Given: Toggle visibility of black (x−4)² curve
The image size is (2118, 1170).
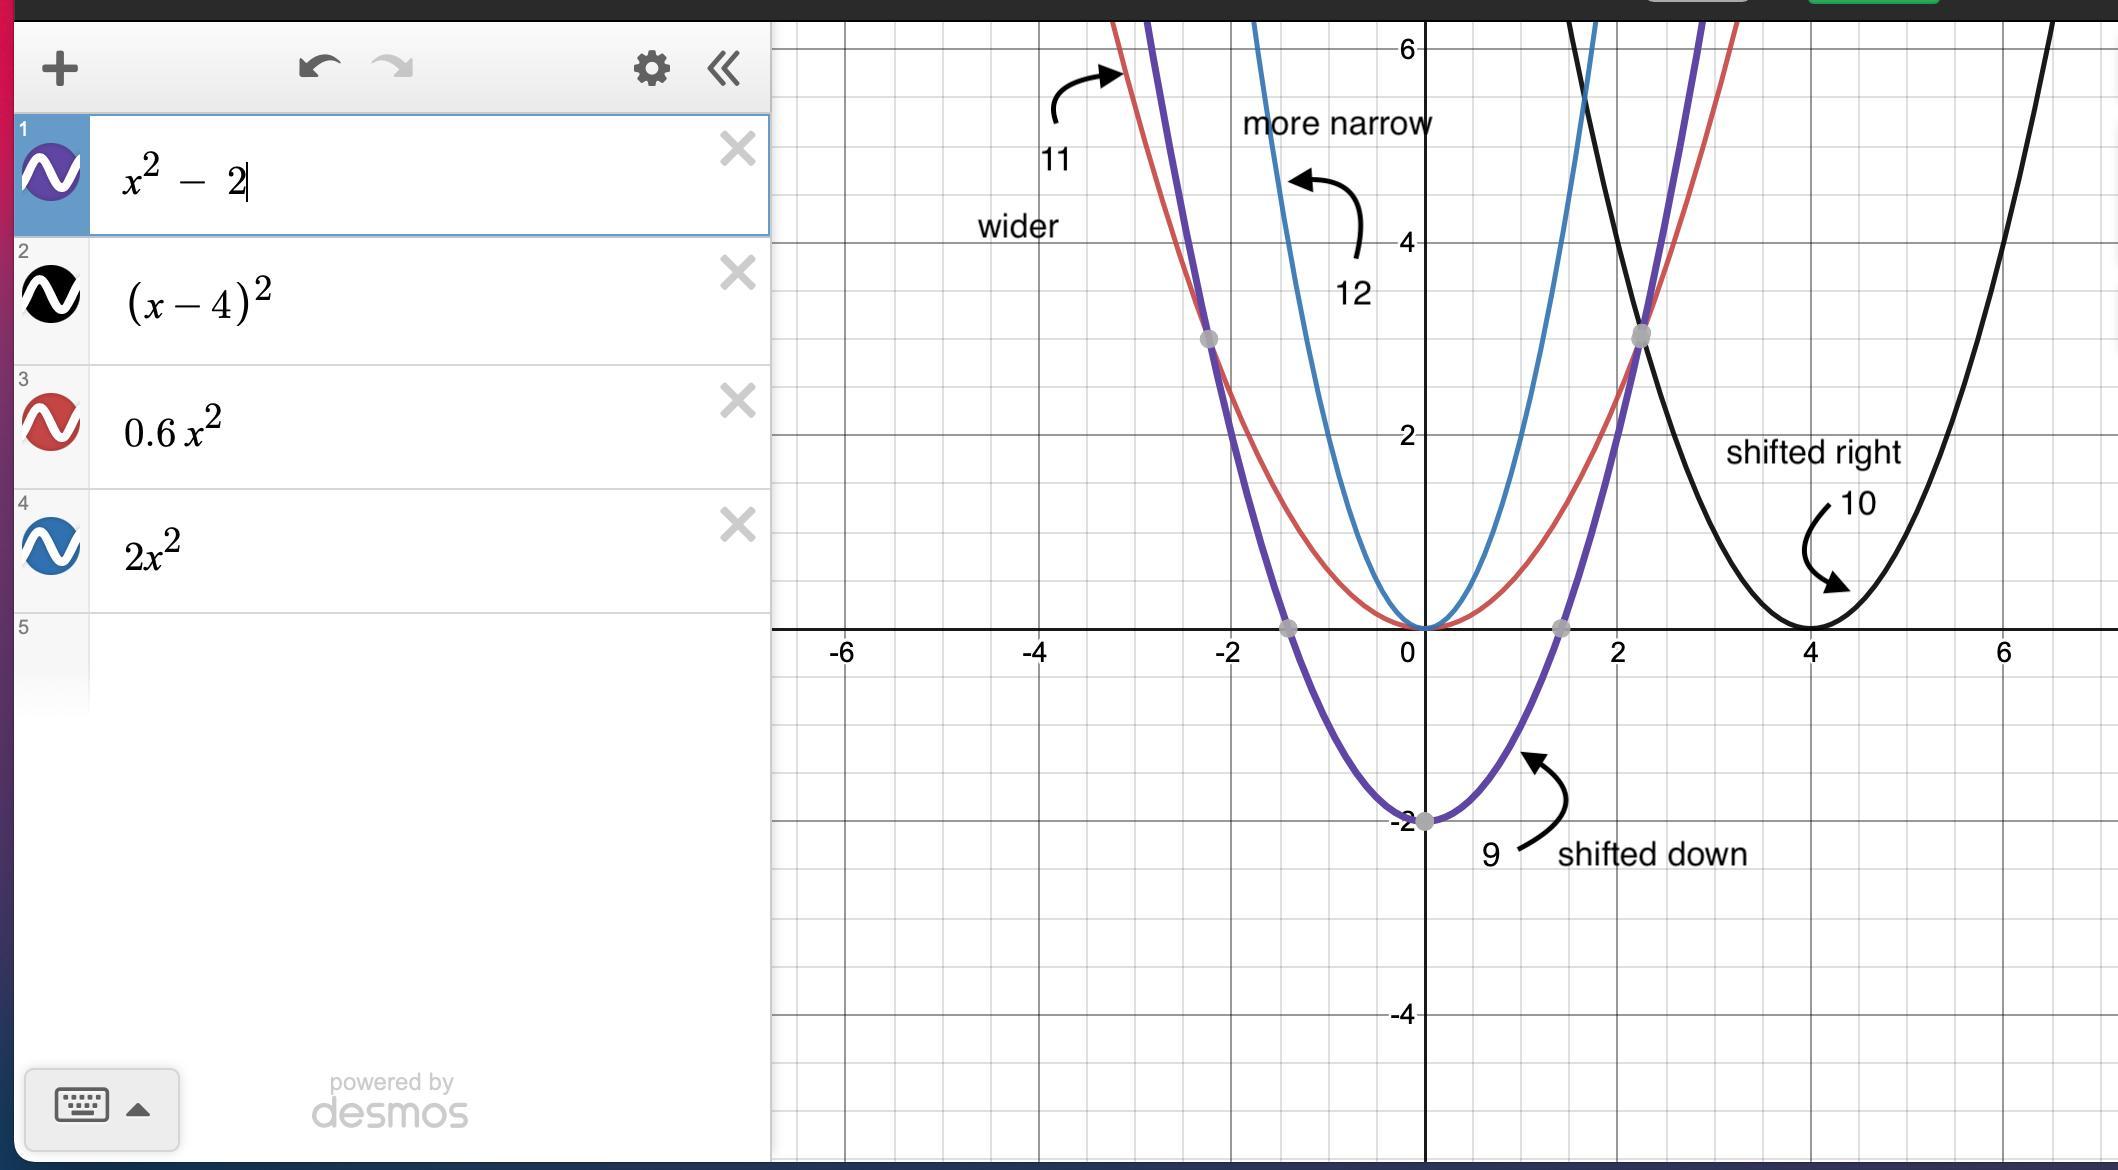Looking at the screenshot, I should coord(51,295).
